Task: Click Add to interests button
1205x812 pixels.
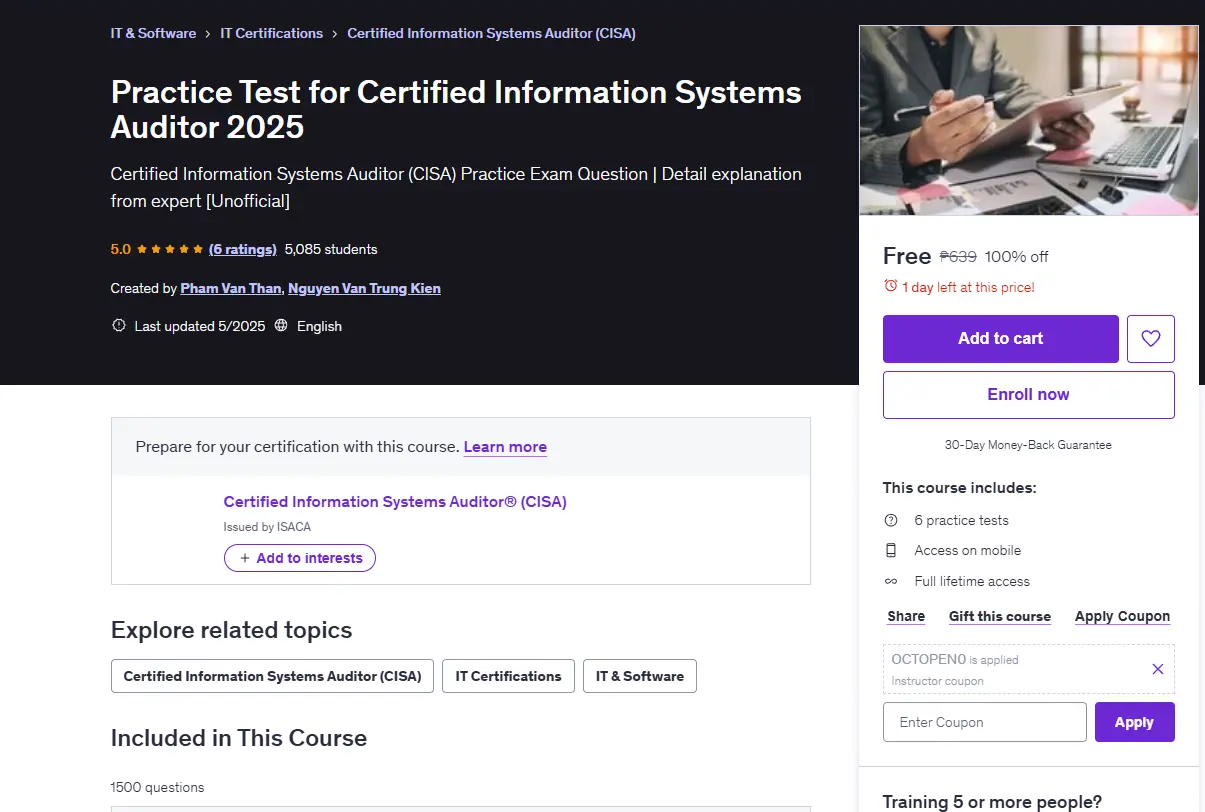Action: pyautogui.click(x=300, y=558)
